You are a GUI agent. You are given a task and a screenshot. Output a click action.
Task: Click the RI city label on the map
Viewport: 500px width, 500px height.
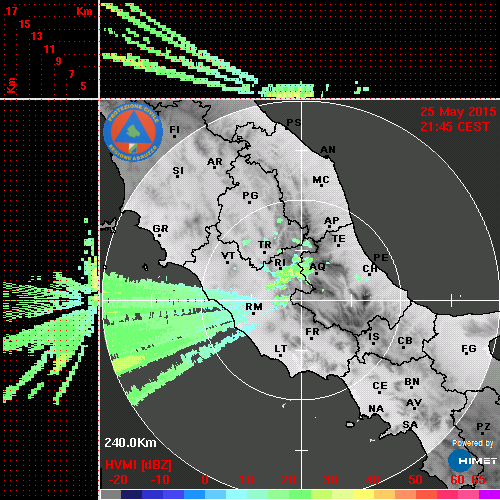click(x=280, y=263)
